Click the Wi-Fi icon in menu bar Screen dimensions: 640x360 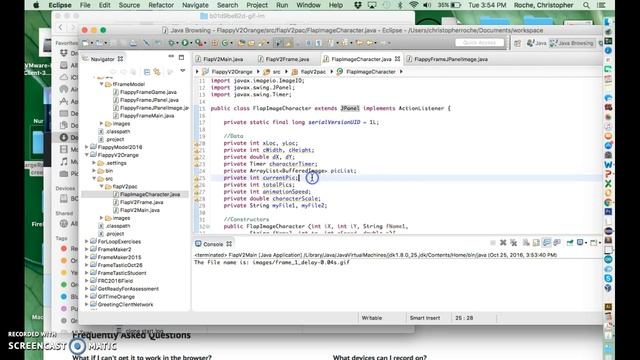coord(413,5)
